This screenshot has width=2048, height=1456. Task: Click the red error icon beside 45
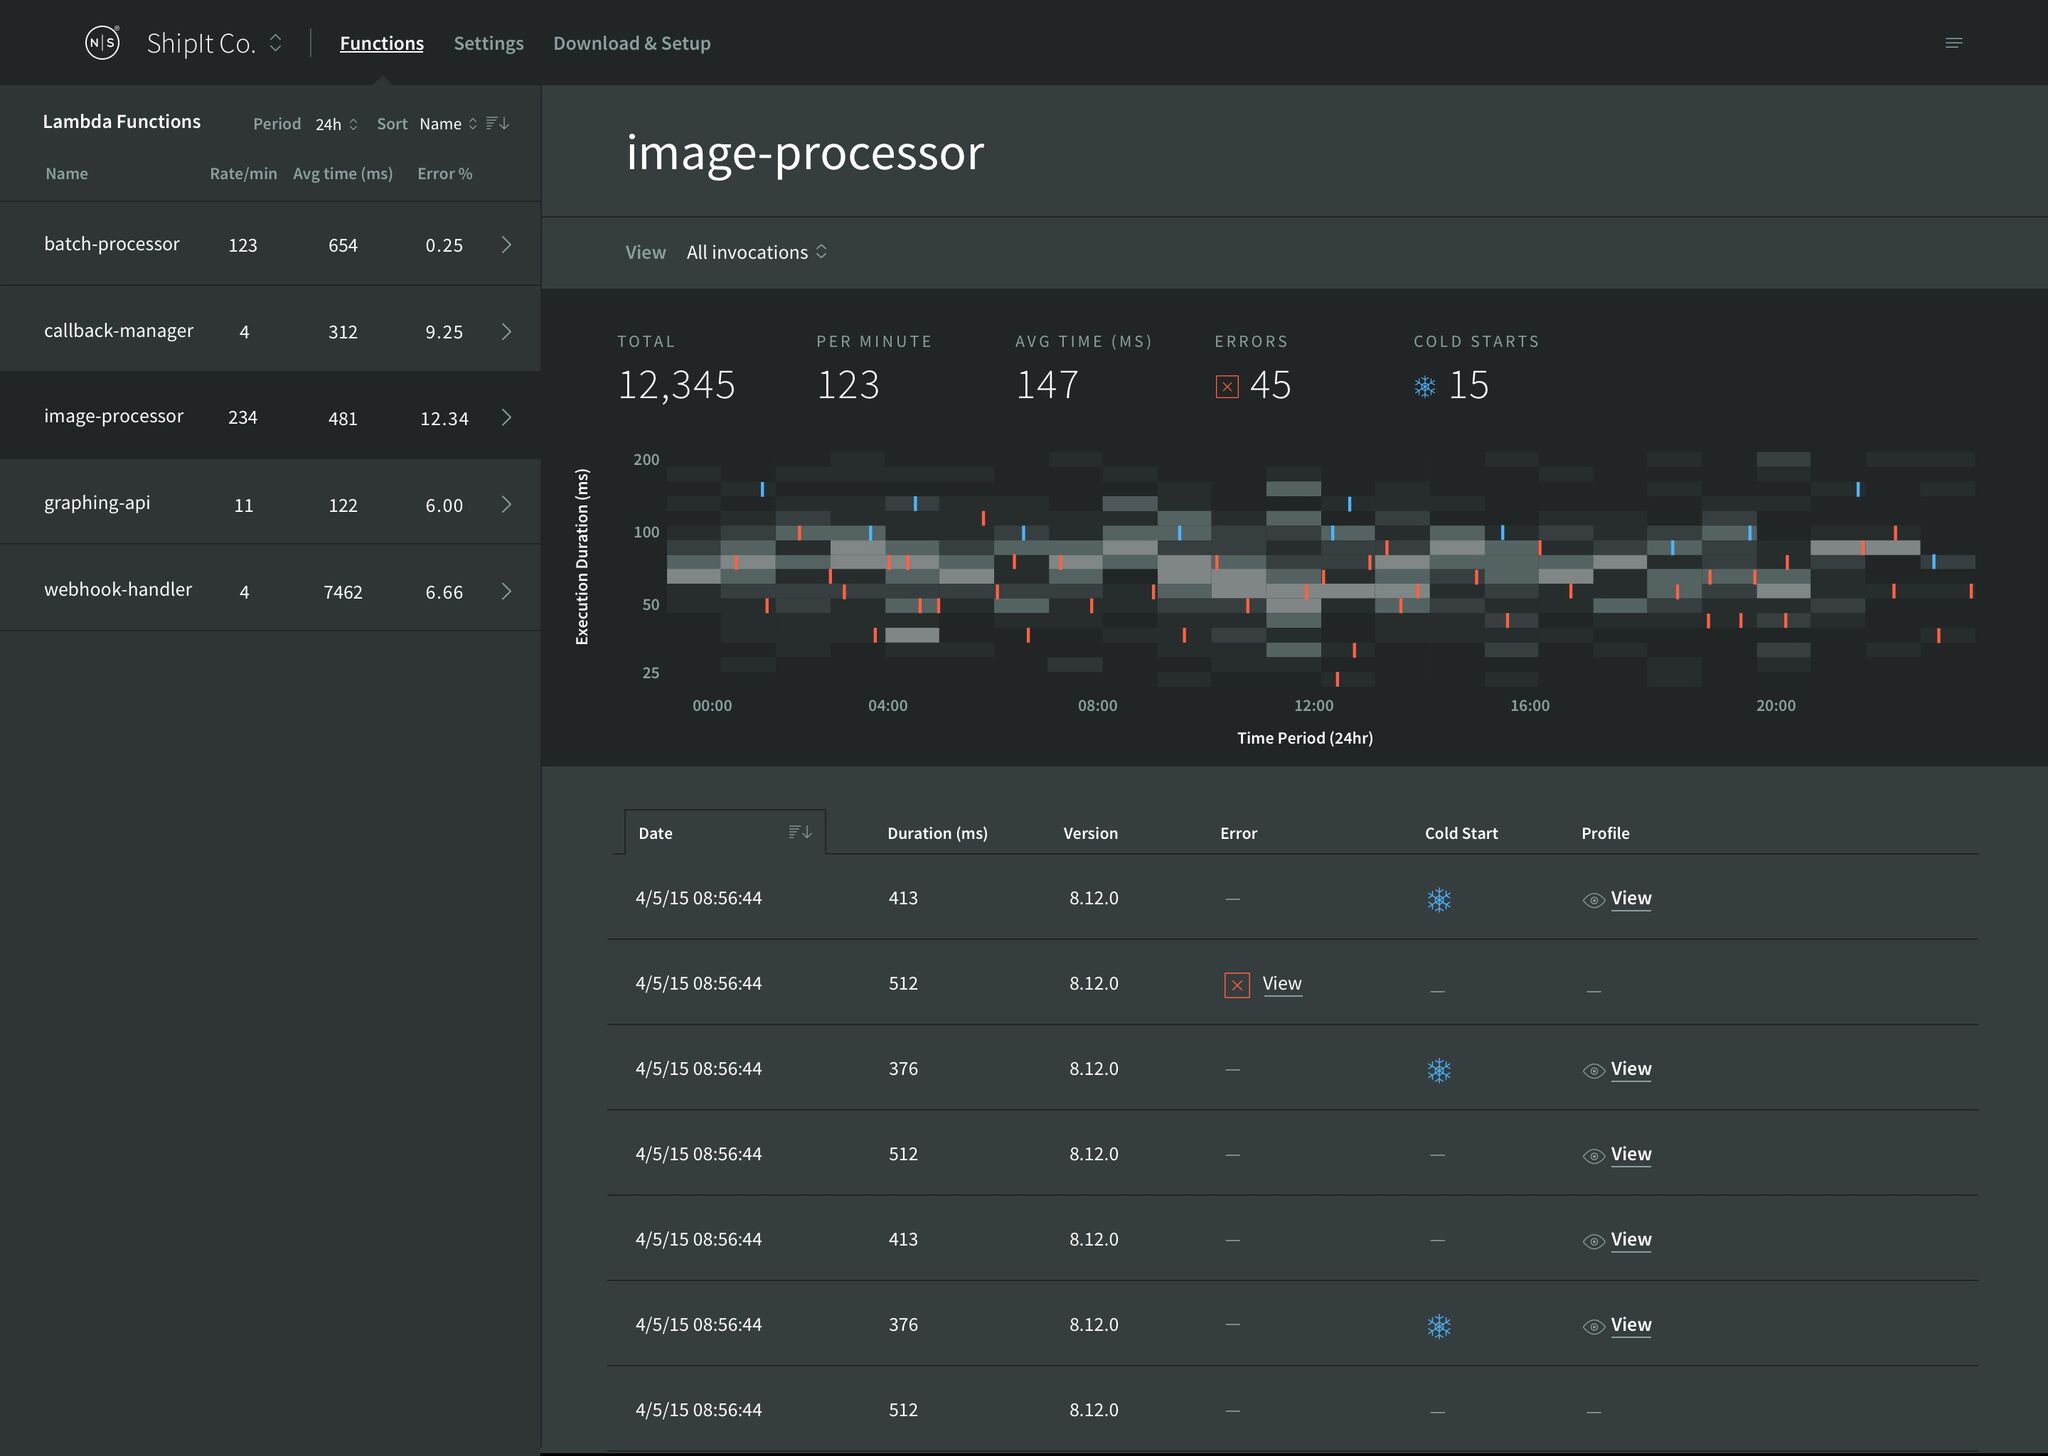coord(1227,386)
